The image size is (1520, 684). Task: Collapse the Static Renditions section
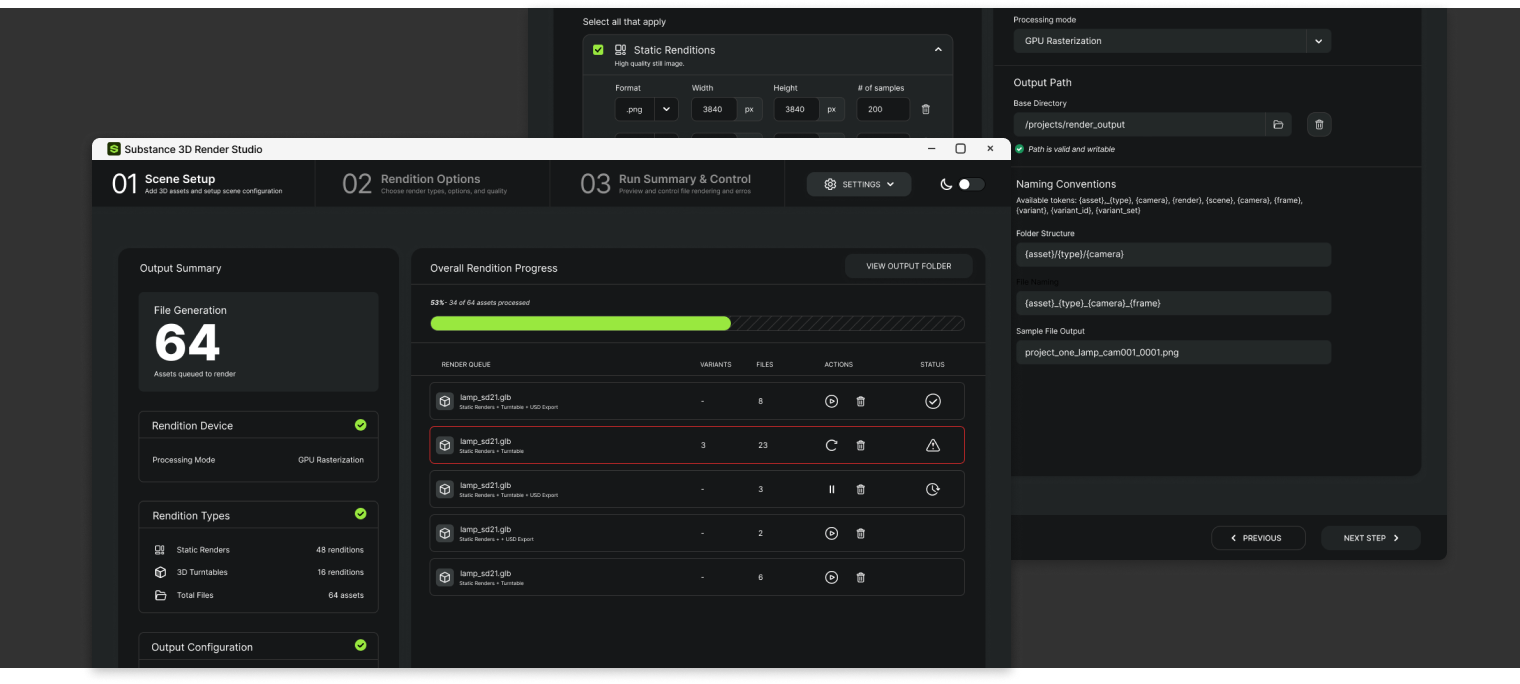[938, 49]
